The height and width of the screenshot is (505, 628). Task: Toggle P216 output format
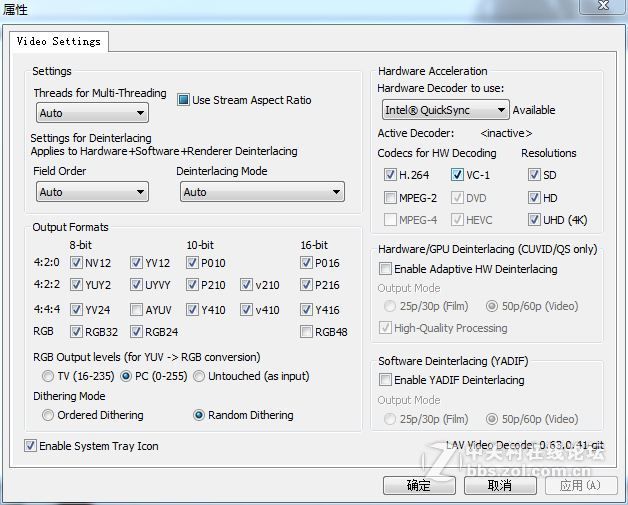[x=306, y=285]
